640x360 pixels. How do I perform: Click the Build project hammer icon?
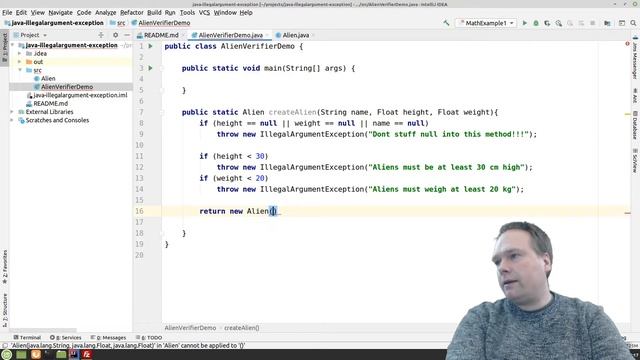point(446,23)
